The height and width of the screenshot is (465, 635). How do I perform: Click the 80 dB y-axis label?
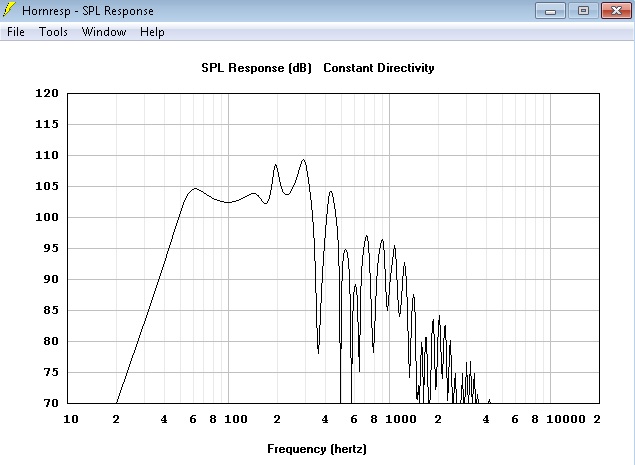coord(51,341)
